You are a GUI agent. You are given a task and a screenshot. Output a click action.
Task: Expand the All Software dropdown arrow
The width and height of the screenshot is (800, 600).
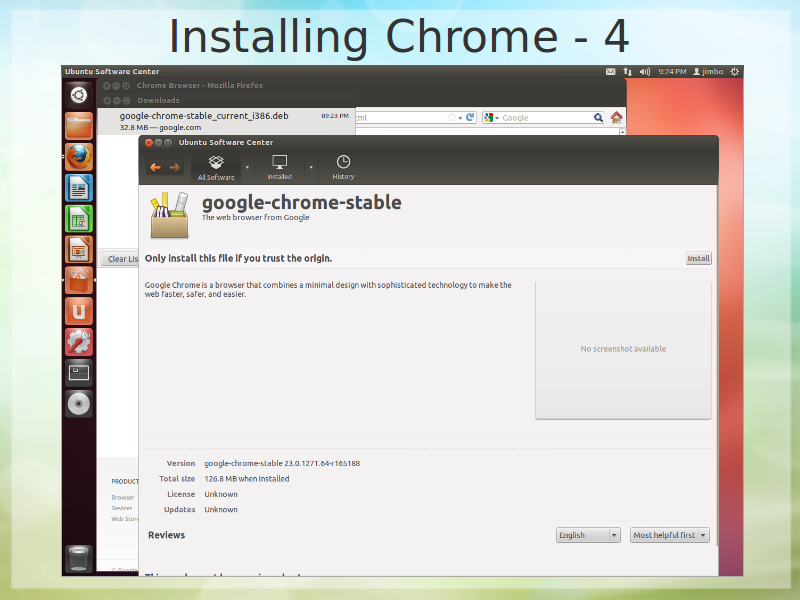(247, 167)
